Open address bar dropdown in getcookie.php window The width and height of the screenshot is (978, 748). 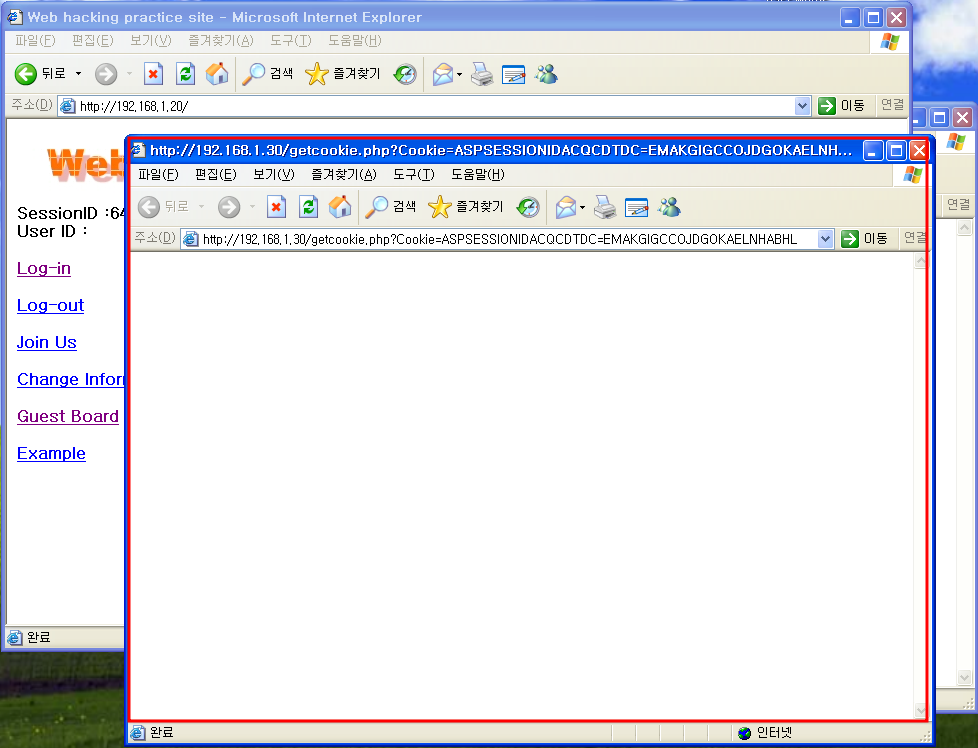825,239
